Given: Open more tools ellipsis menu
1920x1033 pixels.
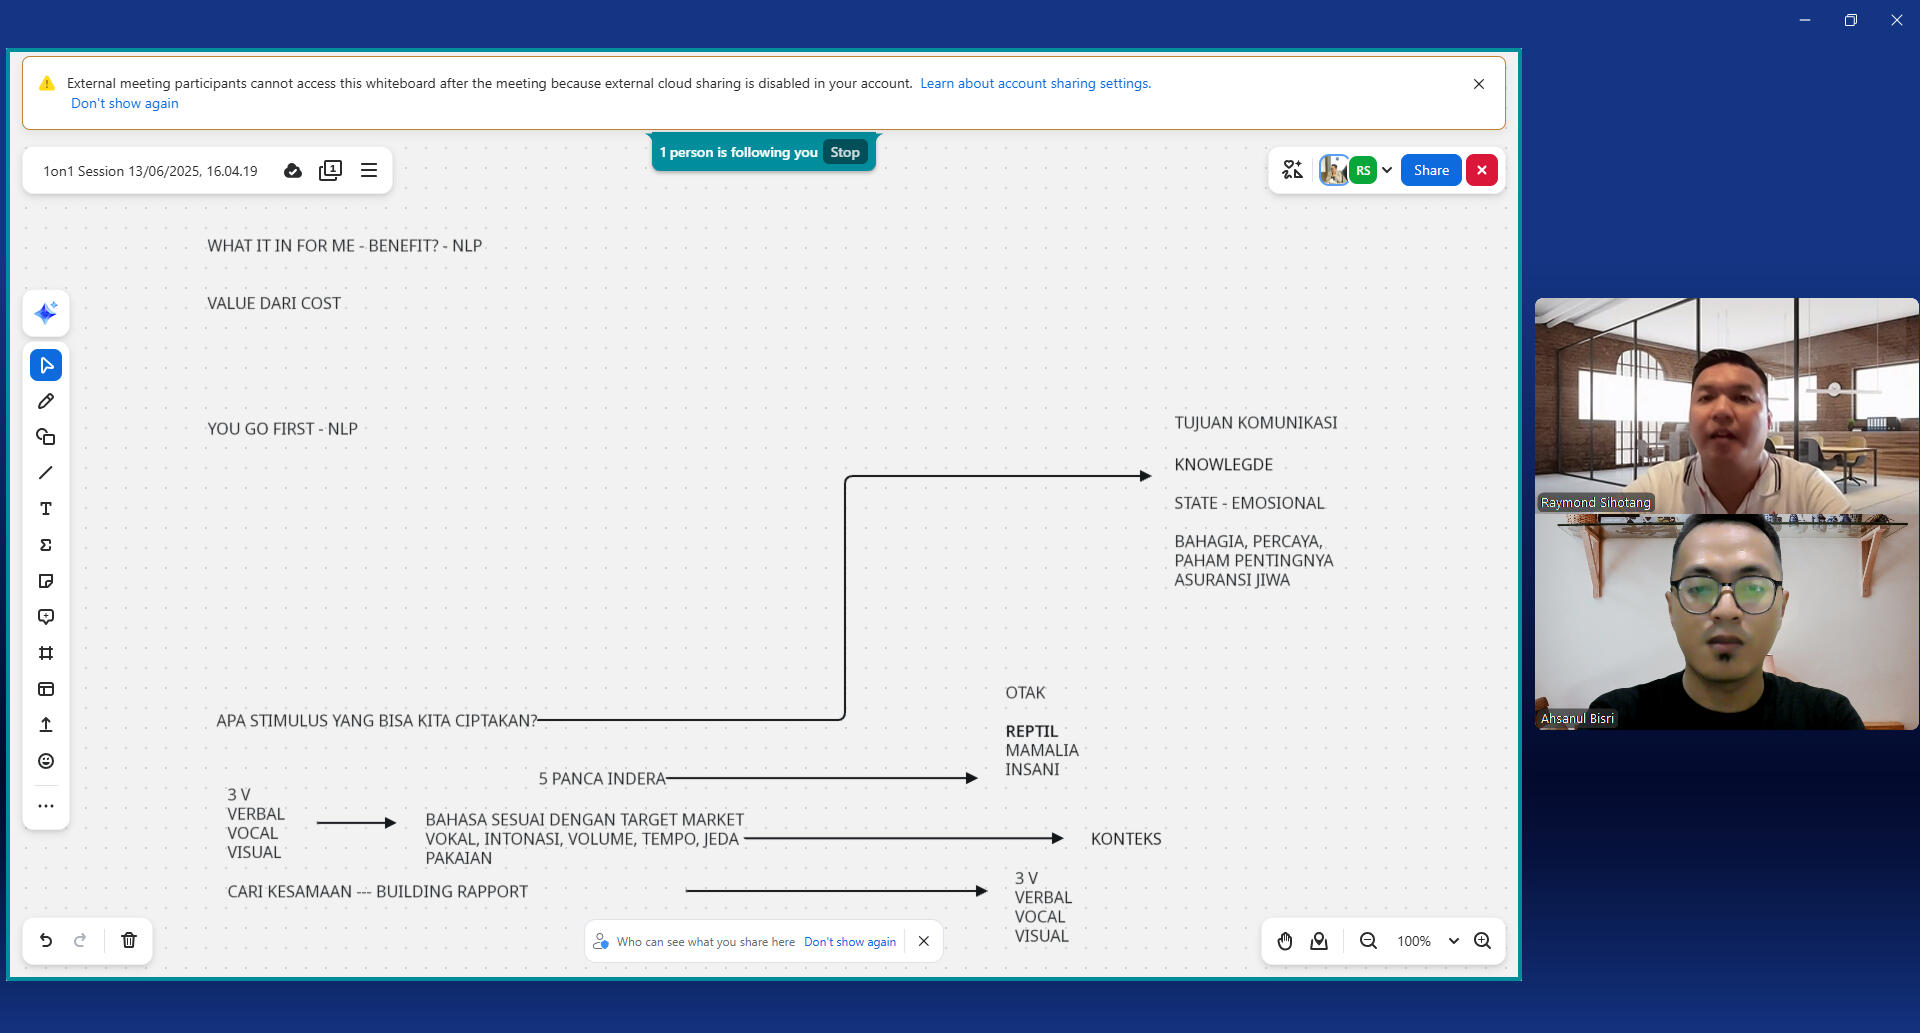Looking at the screenshot, I should point(46,805).
